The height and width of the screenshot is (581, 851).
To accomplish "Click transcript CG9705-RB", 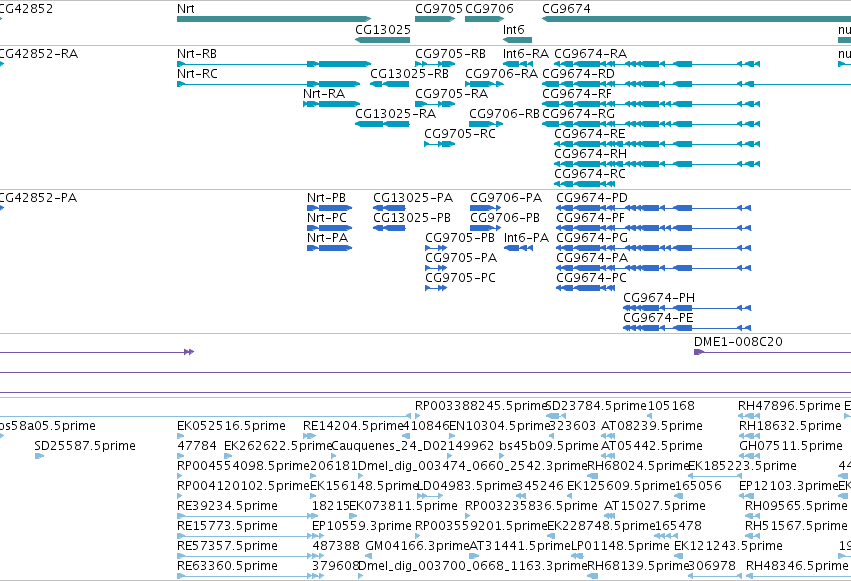I will click(450, 54).
